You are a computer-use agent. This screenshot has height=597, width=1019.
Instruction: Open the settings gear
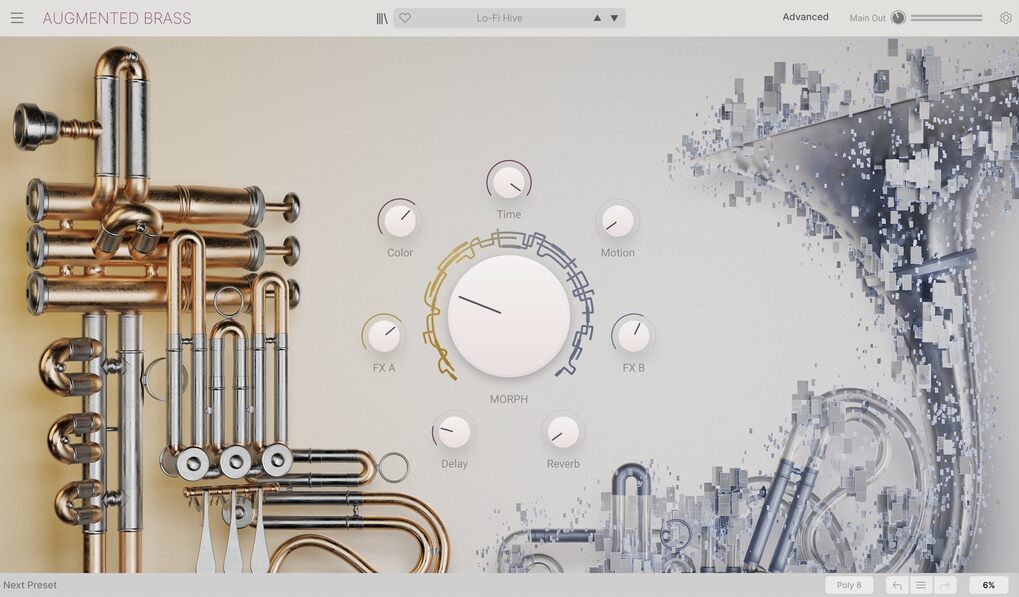pyautogui.click(x=1005, y=17)
